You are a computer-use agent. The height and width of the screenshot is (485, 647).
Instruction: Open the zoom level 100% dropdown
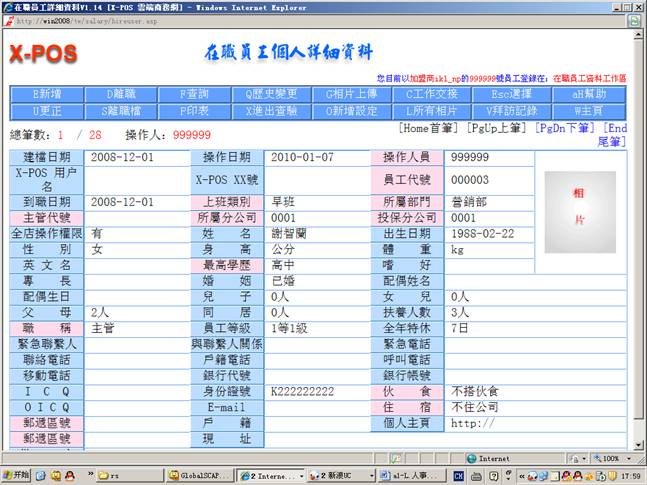pyautogui.click(x=608, y=458)
